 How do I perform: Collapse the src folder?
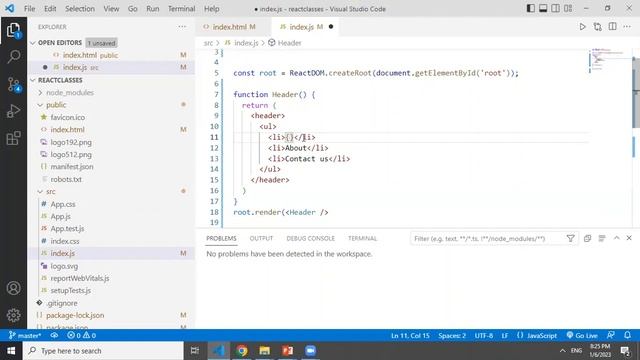(51, 191)
